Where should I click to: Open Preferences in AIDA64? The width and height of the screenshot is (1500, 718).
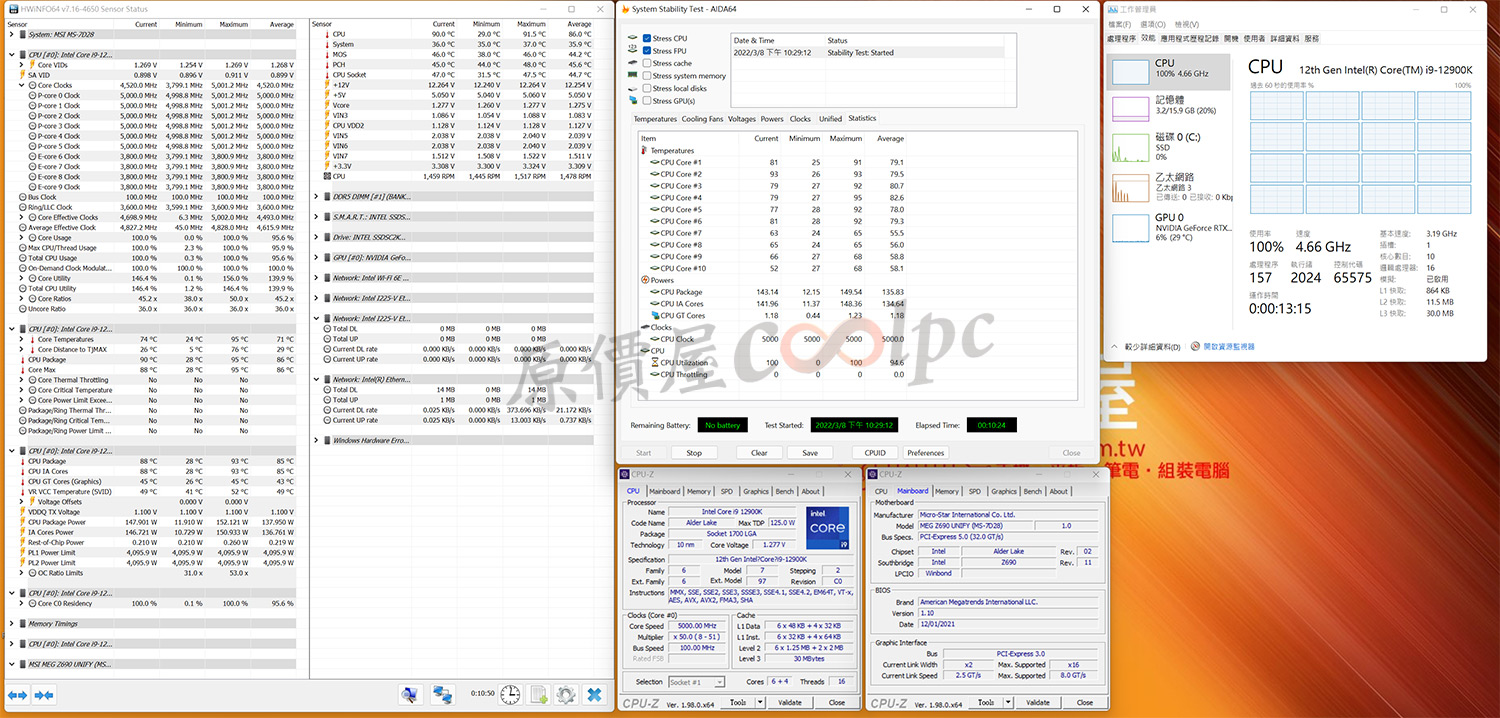coord(926,453)
